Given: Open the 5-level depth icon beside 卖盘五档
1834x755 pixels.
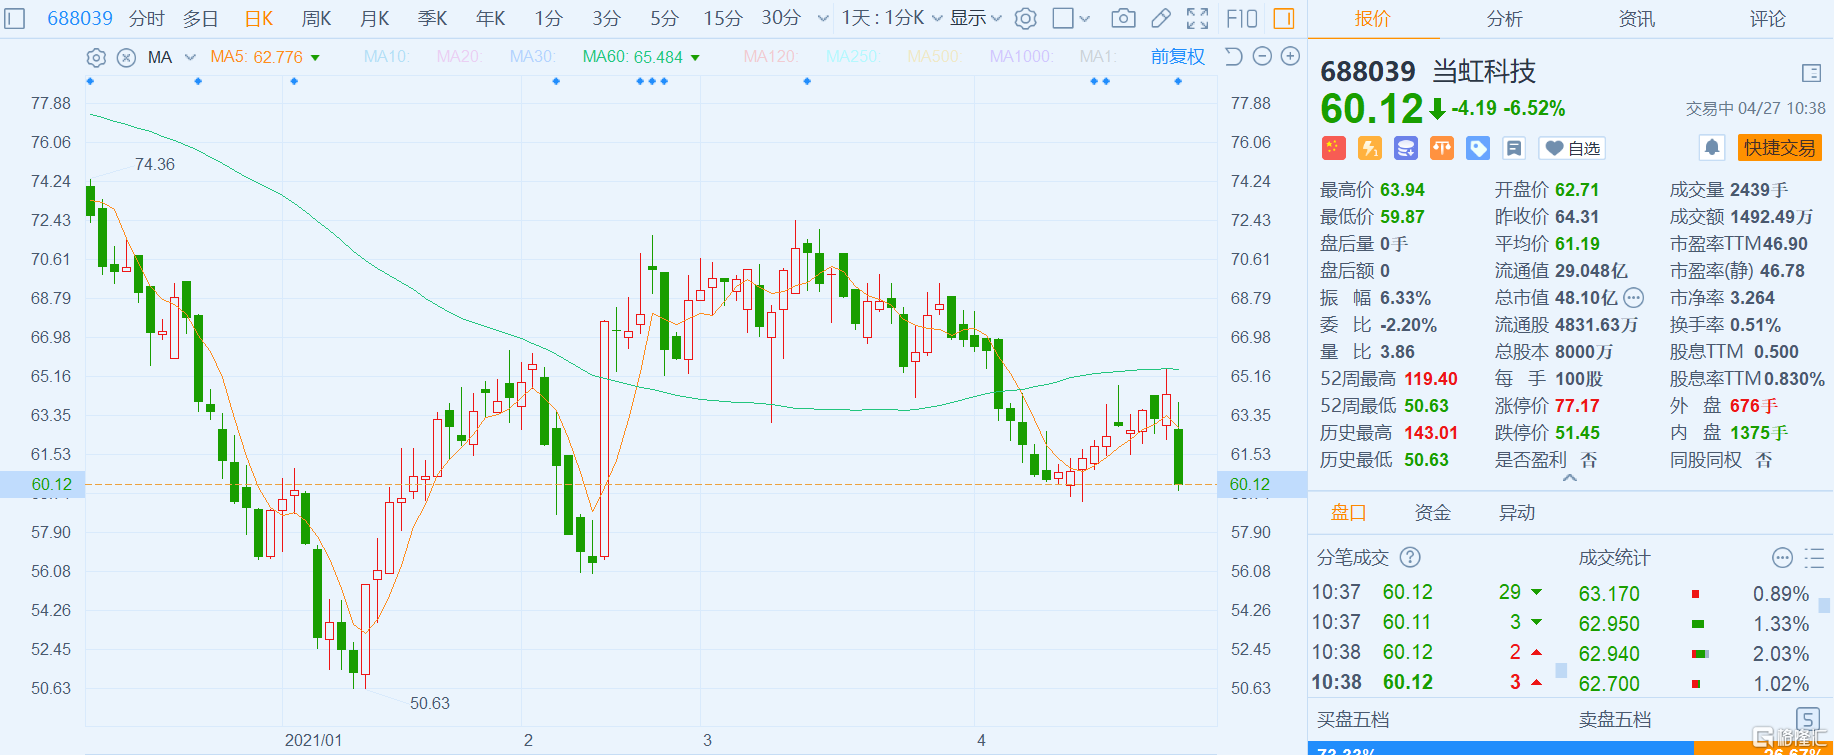Looking at the screenshot, I should (x=1808, y=719).
